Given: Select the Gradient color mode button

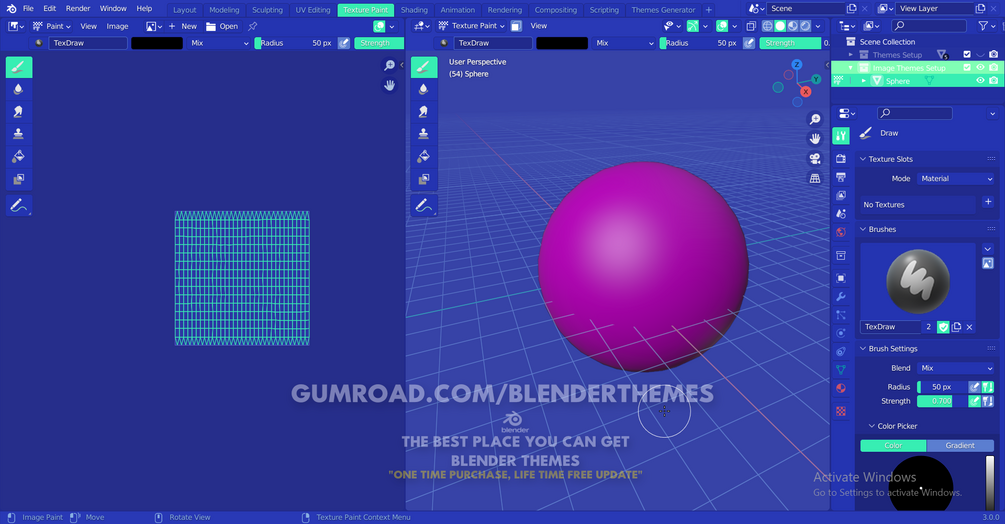Looking at the screenshot, I should [x=960, y=445].
